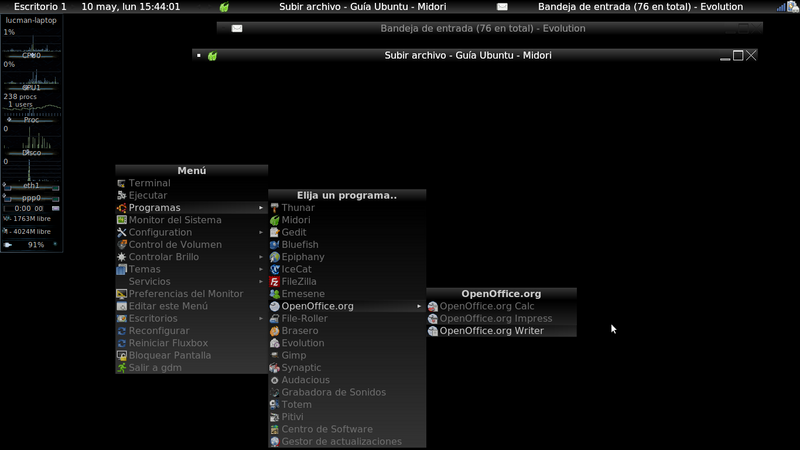Toggle sticky button on Midori window titlebar
800x450 pixels.
[x=200, y=55]
